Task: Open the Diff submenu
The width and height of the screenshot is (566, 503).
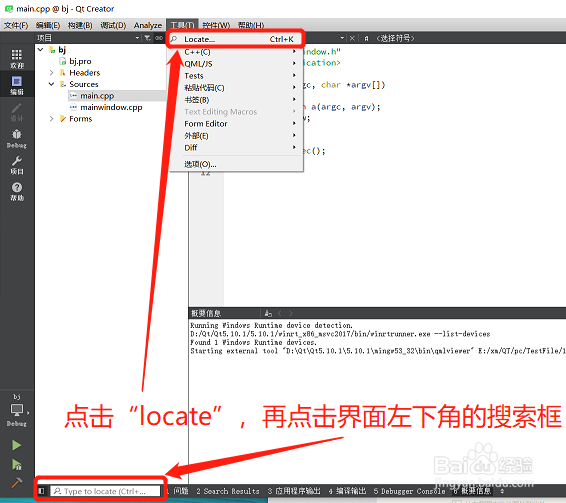Action: tap(236, 147)
